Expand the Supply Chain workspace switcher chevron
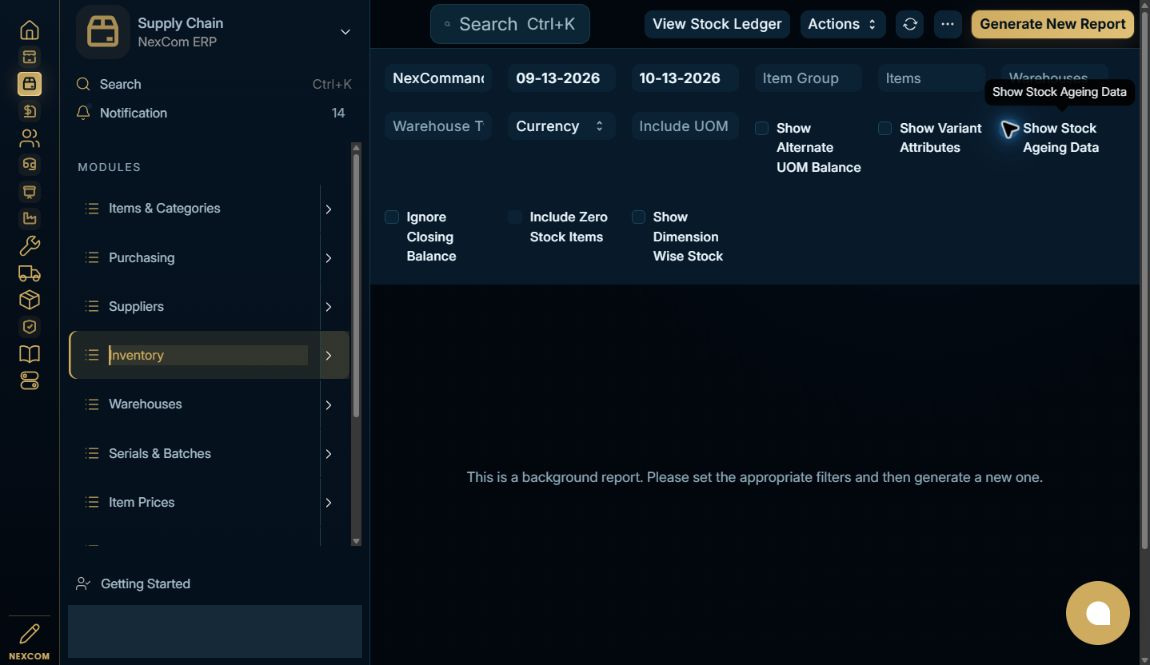 (x=345, y=32)
